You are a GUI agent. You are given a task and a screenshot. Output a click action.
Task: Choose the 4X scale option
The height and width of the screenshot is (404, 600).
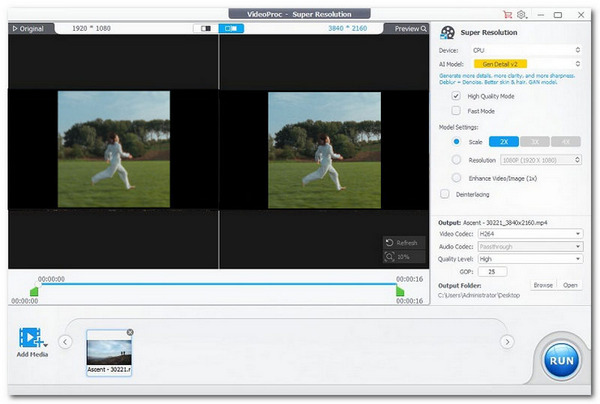coord(566,142)
